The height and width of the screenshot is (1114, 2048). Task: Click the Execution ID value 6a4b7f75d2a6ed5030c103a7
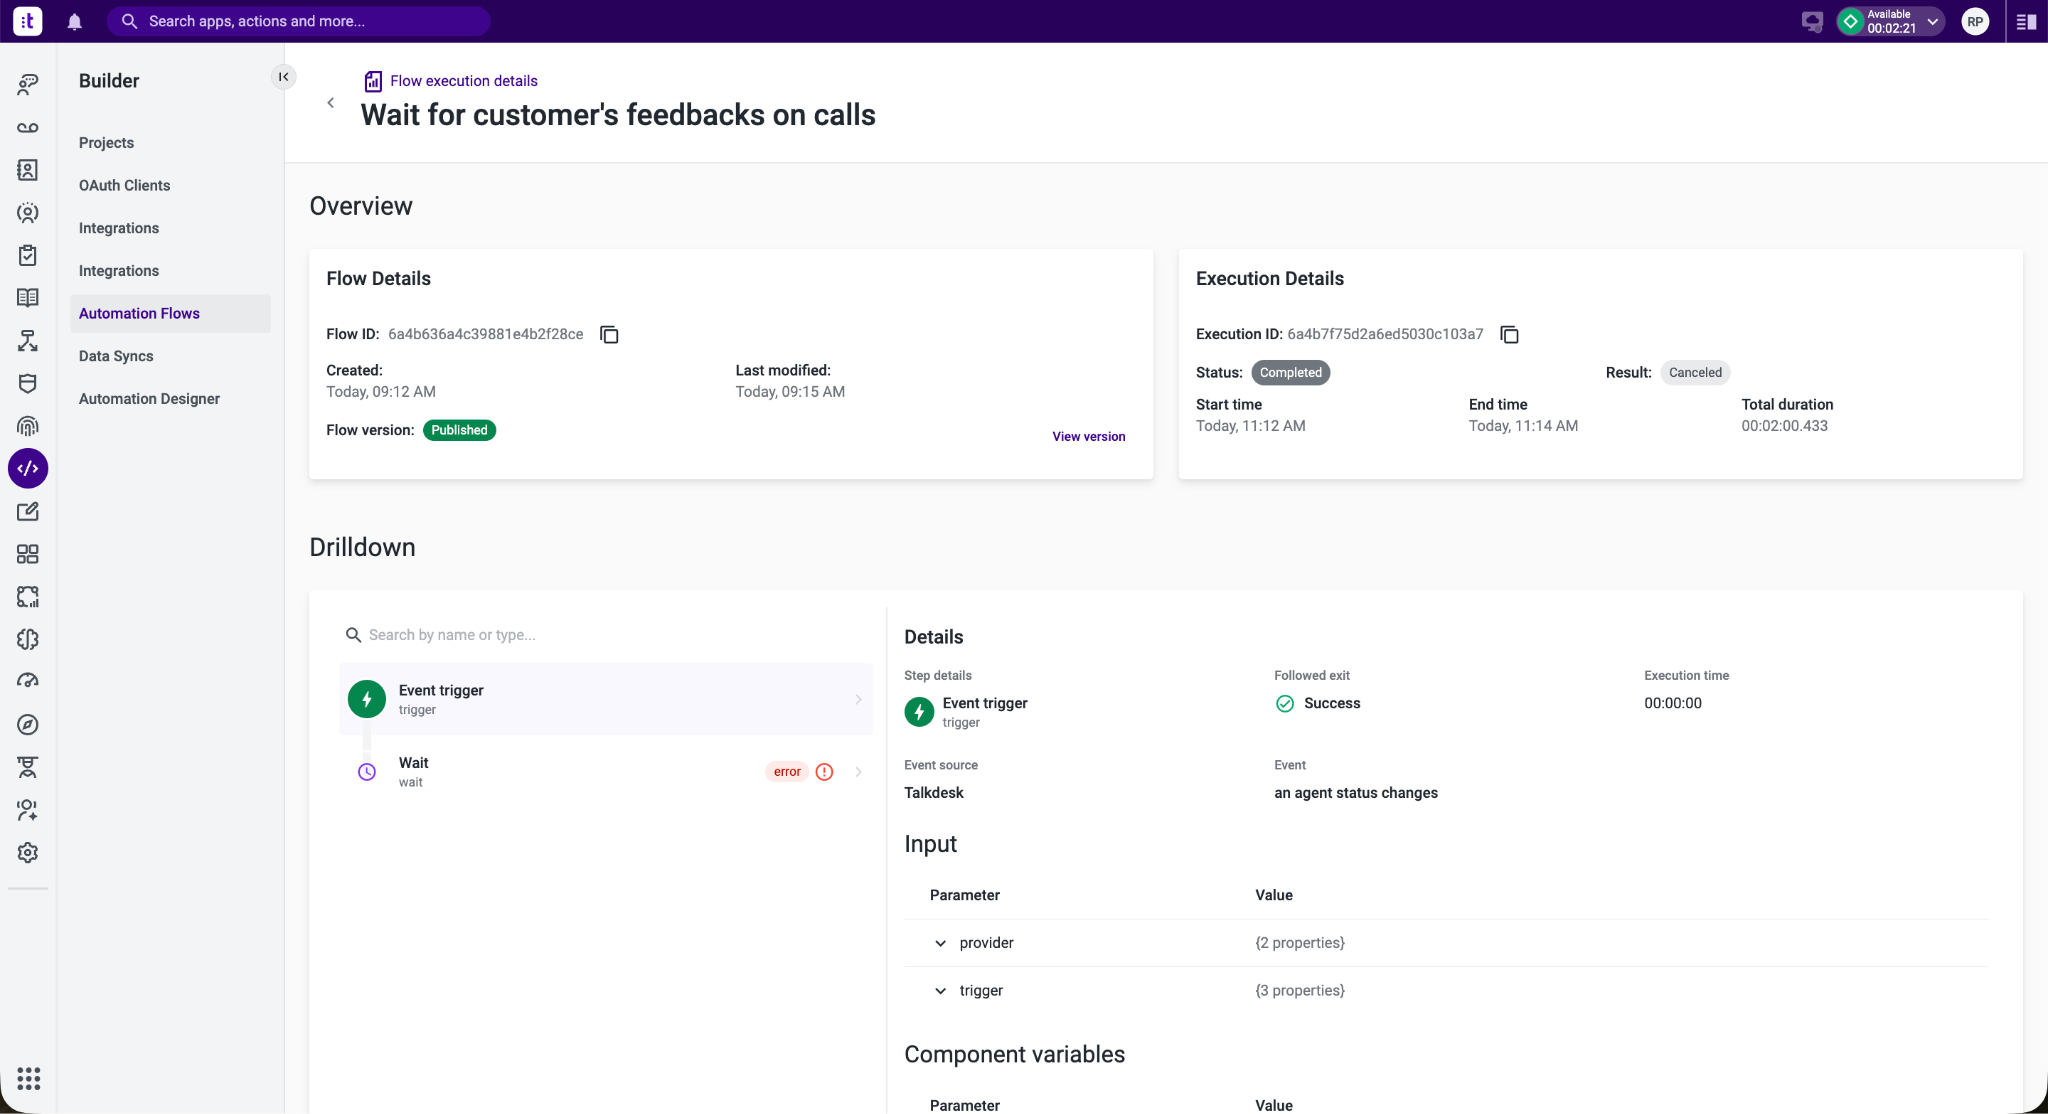1385,334
